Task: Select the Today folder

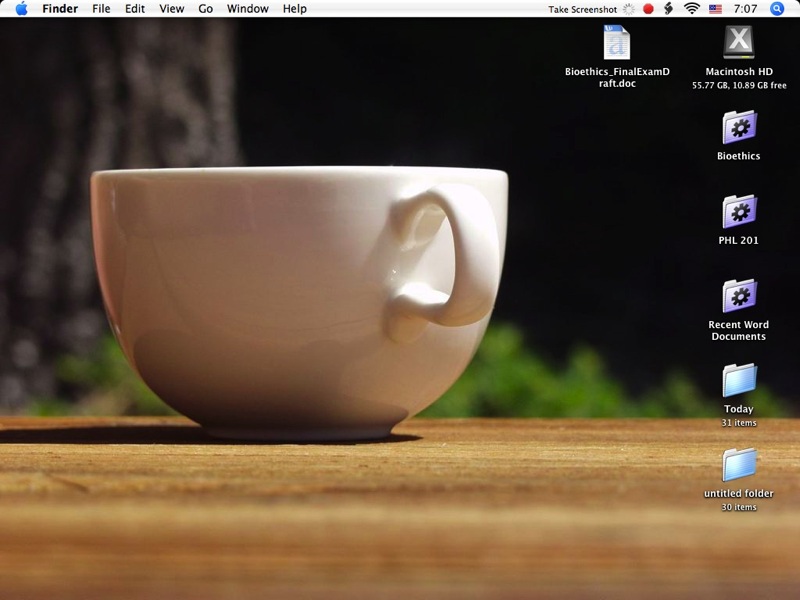Action: [x=739, y=381]
